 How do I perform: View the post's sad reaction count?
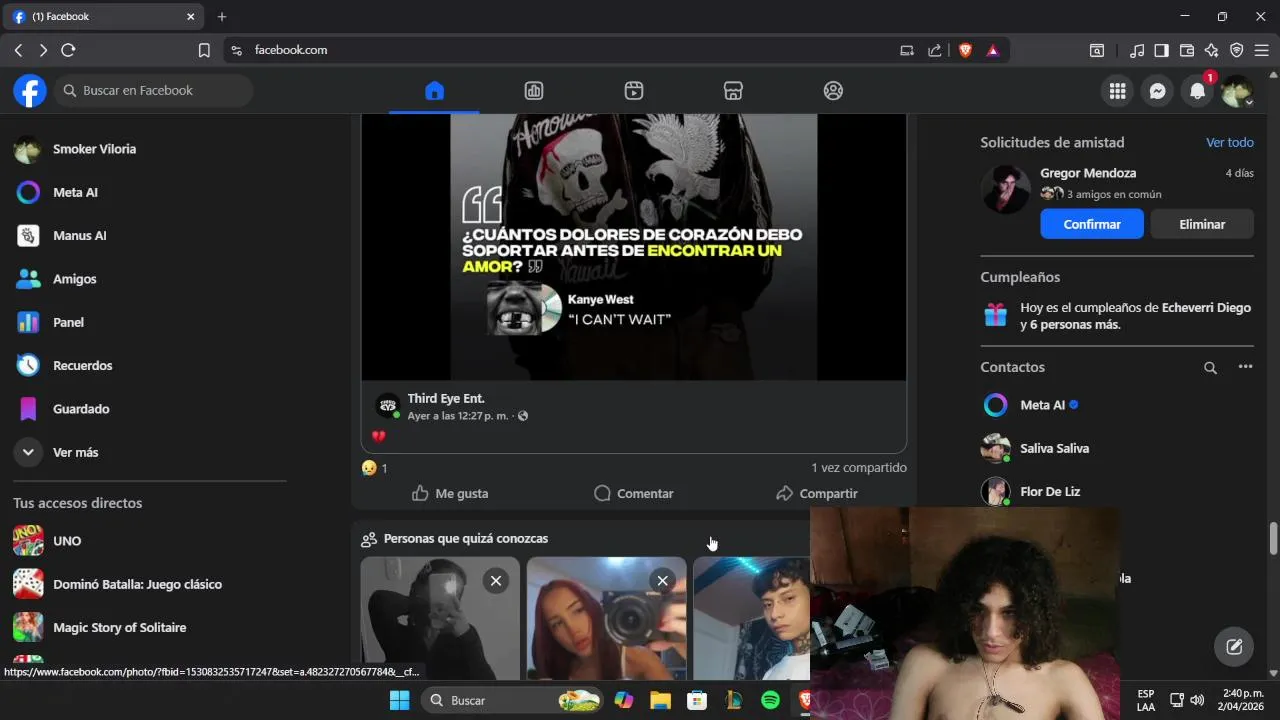tap(374, 468)
